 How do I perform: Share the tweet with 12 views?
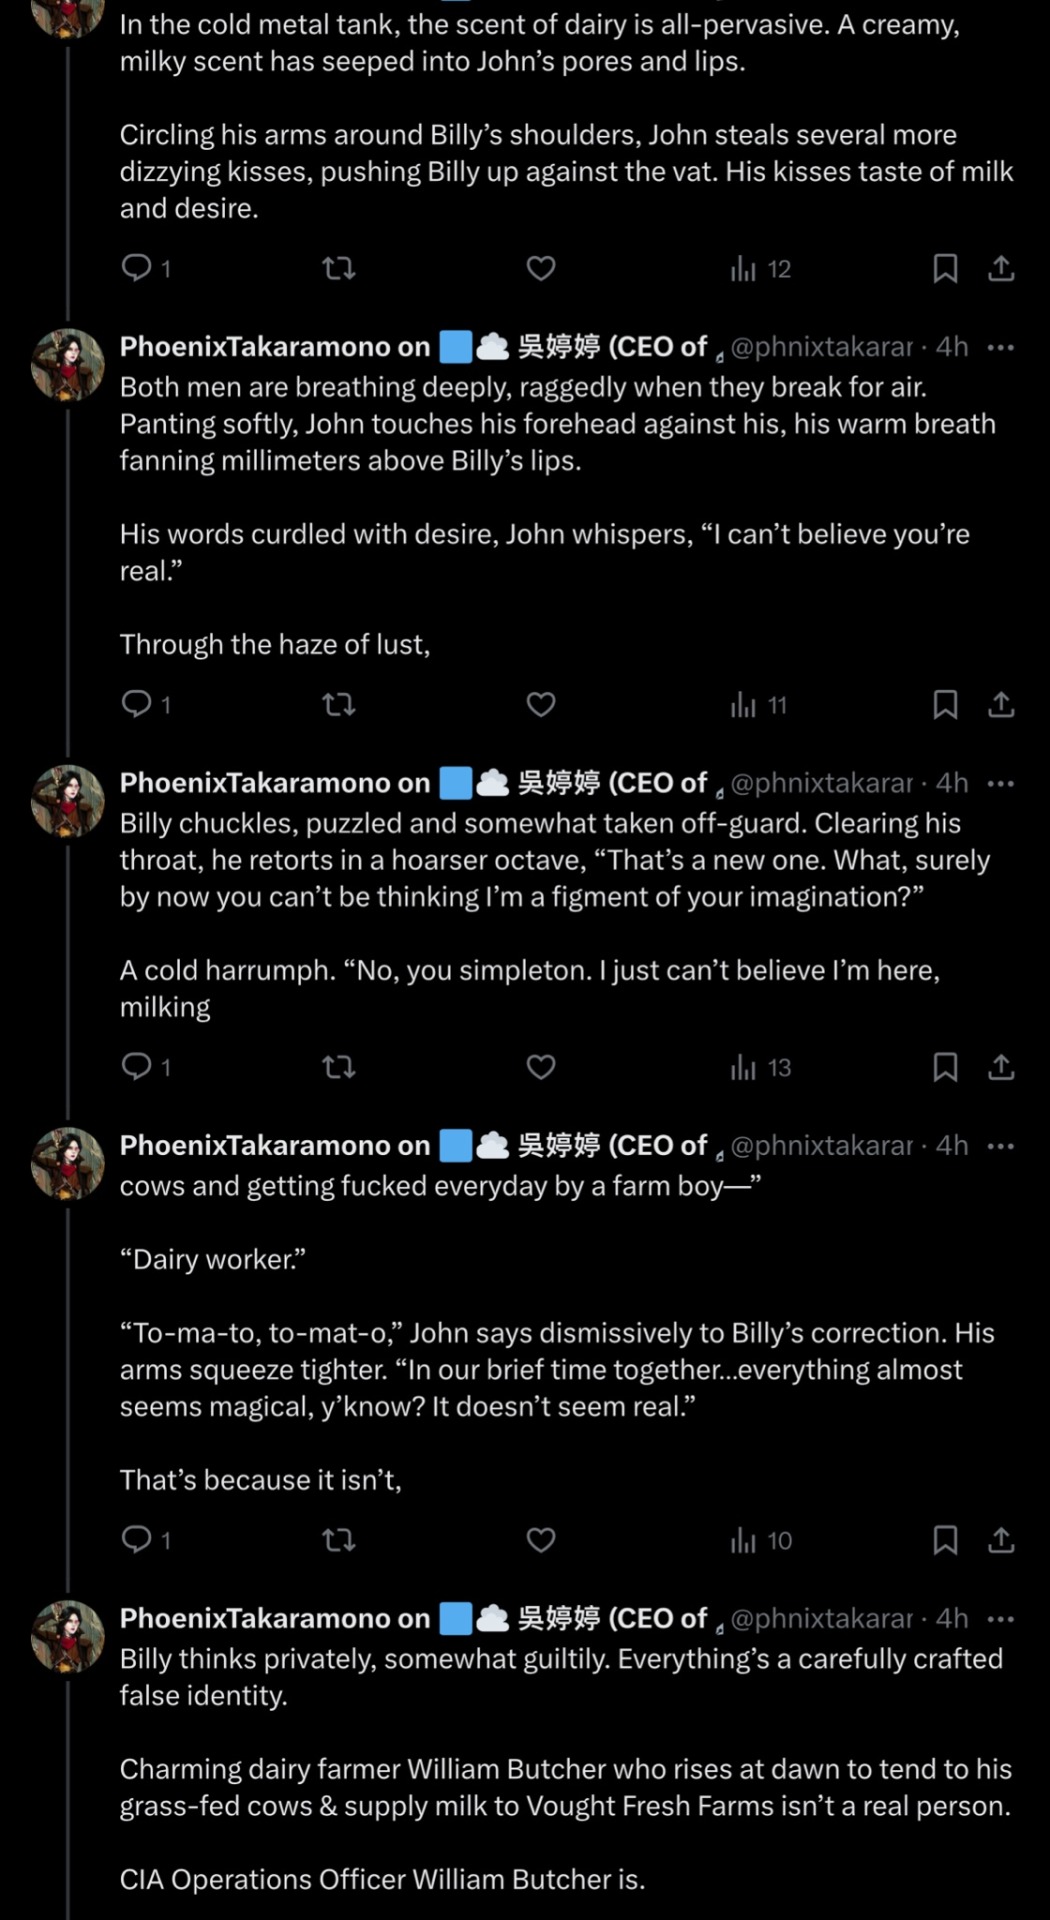pos(1001,268)
